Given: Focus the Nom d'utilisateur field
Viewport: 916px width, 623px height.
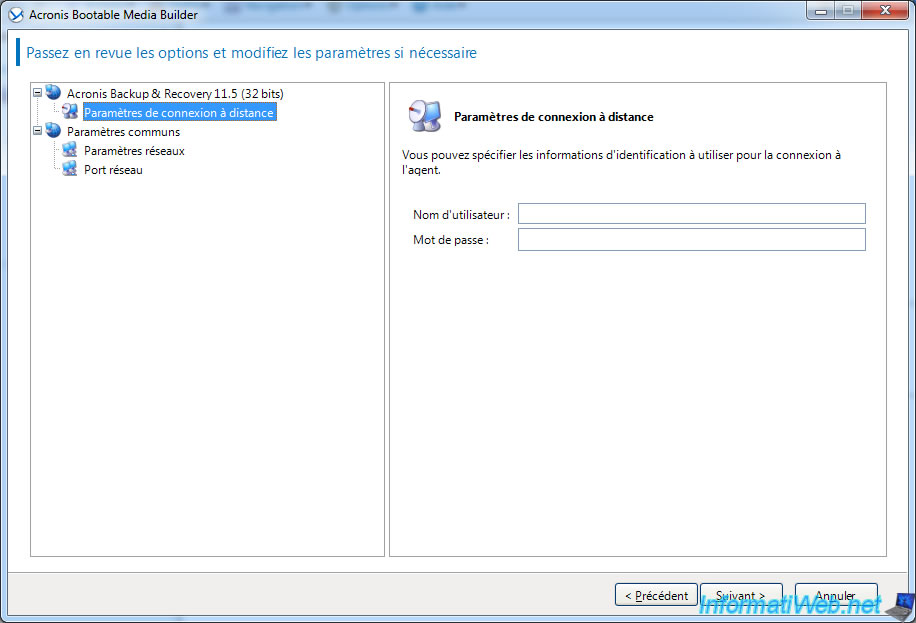Looking at the screenshot, I should click(x=692, y=214).
